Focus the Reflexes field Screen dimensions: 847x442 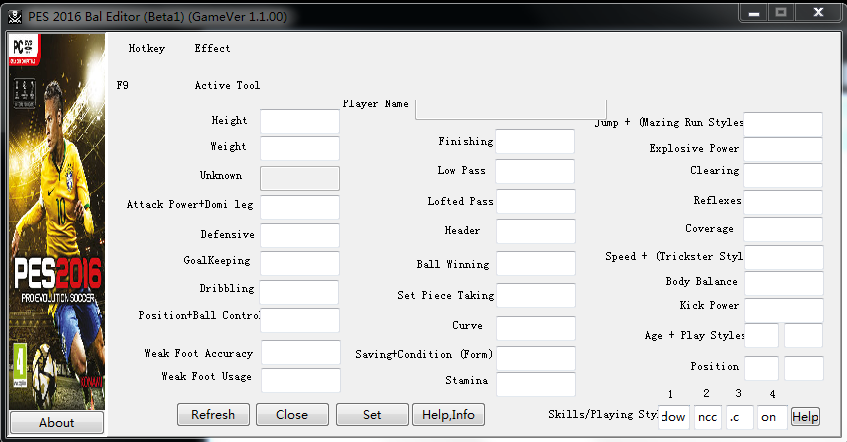(x=783, y=202)
